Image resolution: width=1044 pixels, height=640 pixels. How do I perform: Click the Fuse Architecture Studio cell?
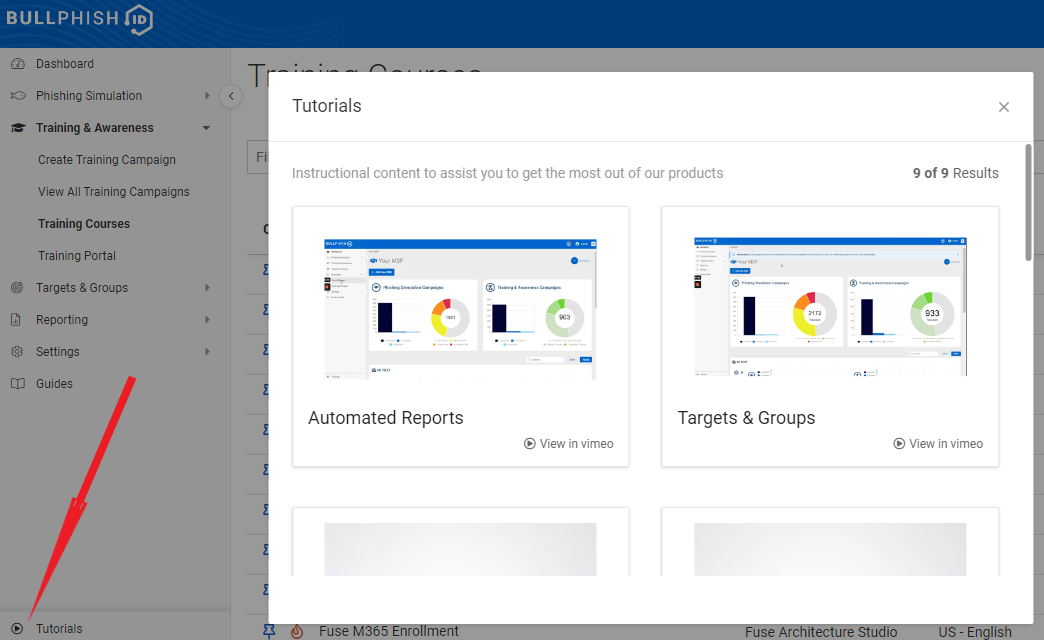tap(821, 632)
